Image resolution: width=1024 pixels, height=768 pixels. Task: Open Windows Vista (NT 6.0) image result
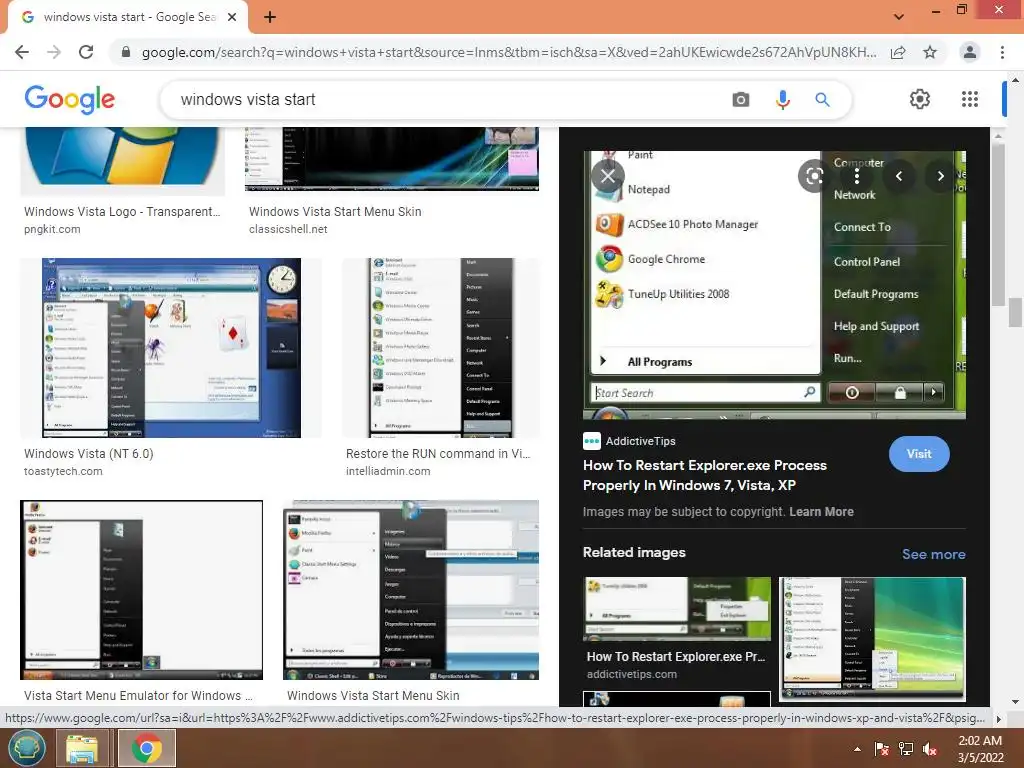click(171, 347)
